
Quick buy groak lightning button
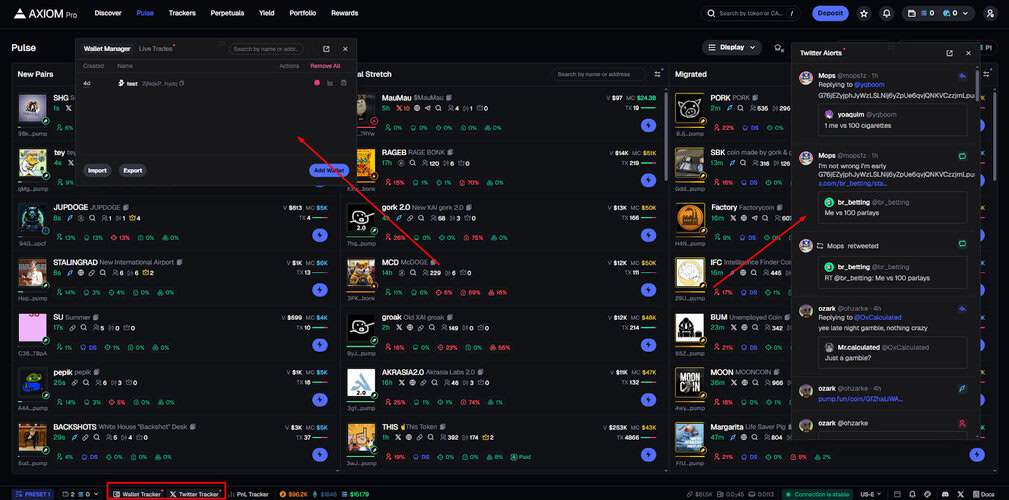tap(648, 346)
